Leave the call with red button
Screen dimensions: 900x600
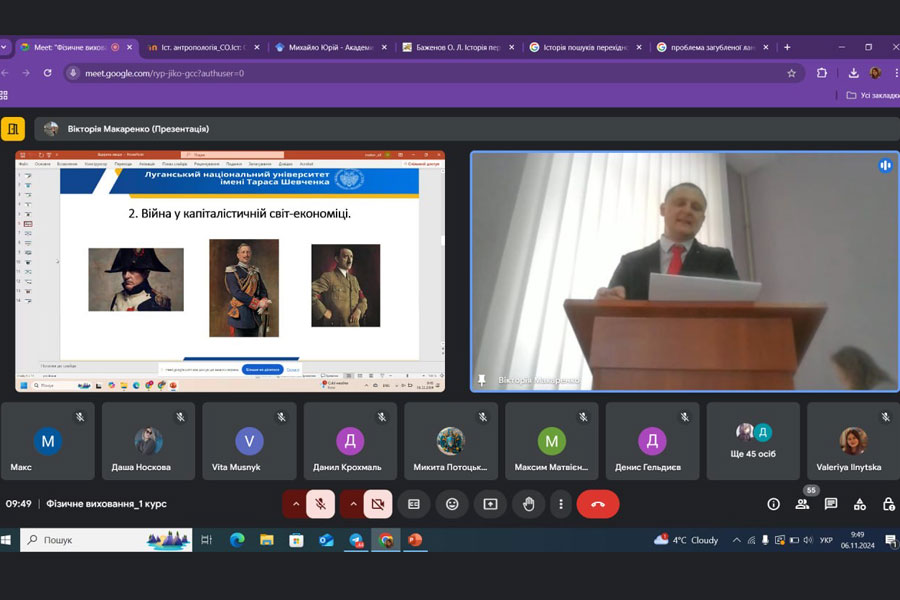coord(598,504)
